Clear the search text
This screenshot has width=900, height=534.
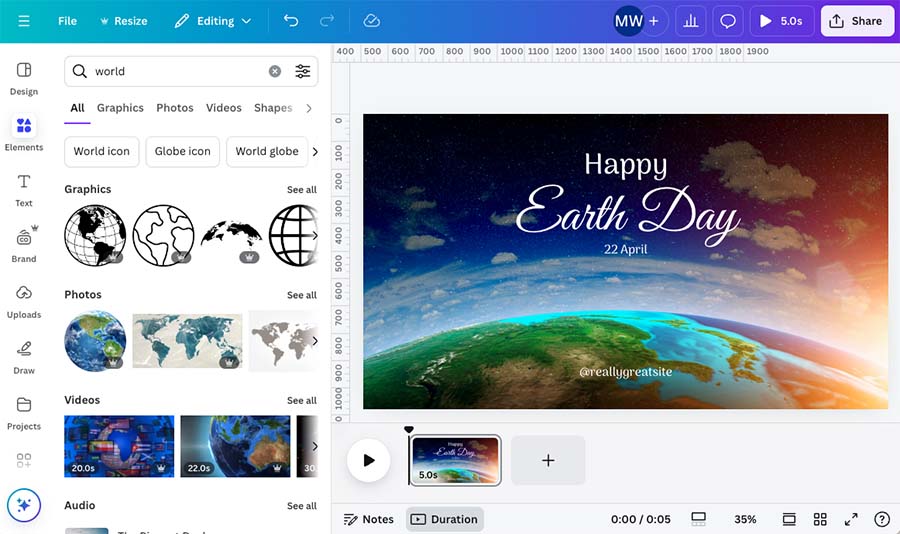click(x=275, y=71)
